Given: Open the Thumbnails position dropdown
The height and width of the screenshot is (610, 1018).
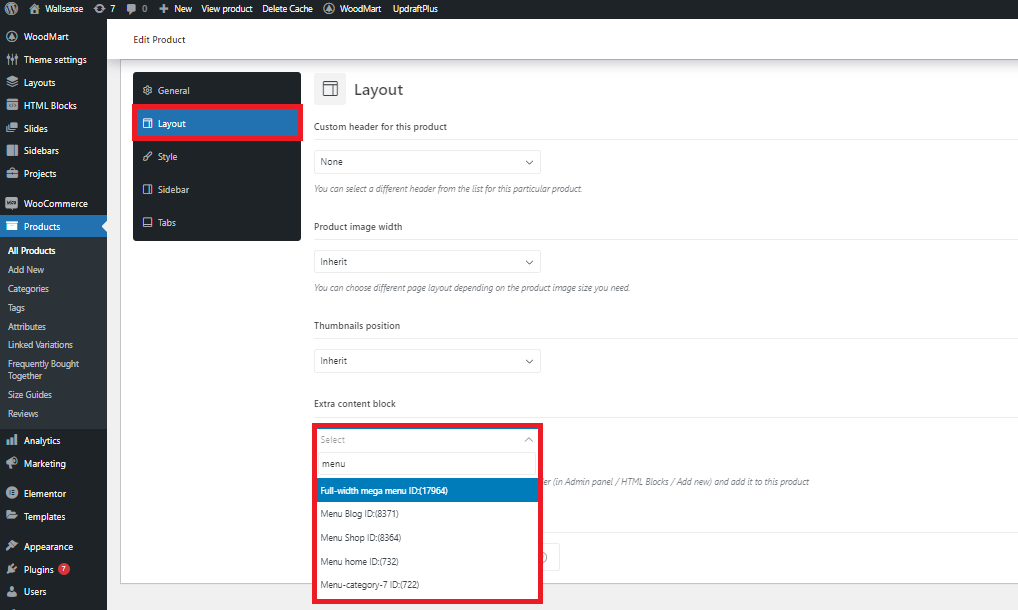Looking at the screenshot, I should (x=427, y=361).
